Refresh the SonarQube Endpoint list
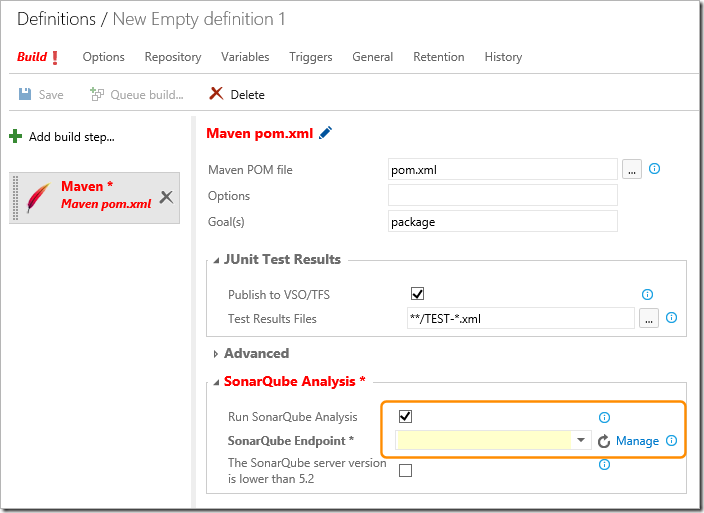Viewport: 704px width, 513px height. [x=603, y=441]
